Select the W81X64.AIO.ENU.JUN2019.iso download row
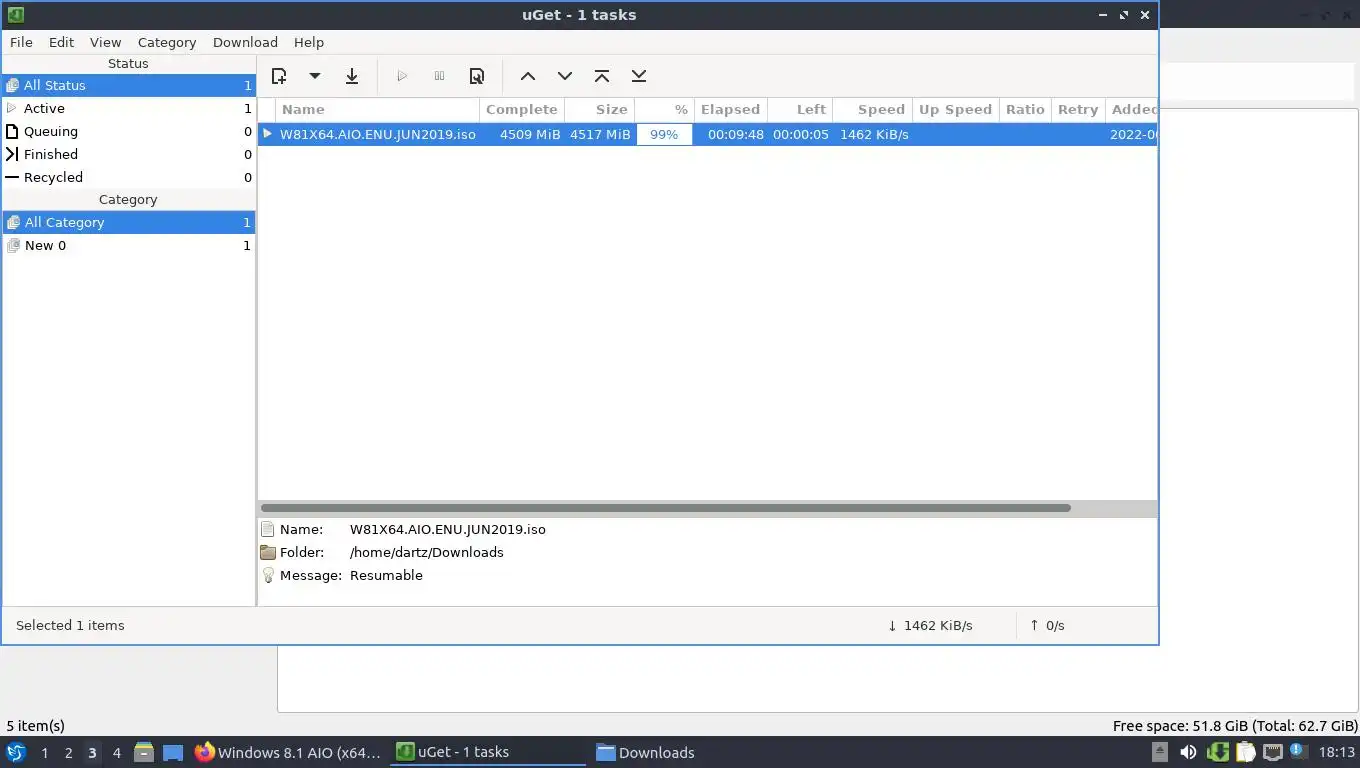The width and height of the screenshot is (1360, 768). click(707, 134)
